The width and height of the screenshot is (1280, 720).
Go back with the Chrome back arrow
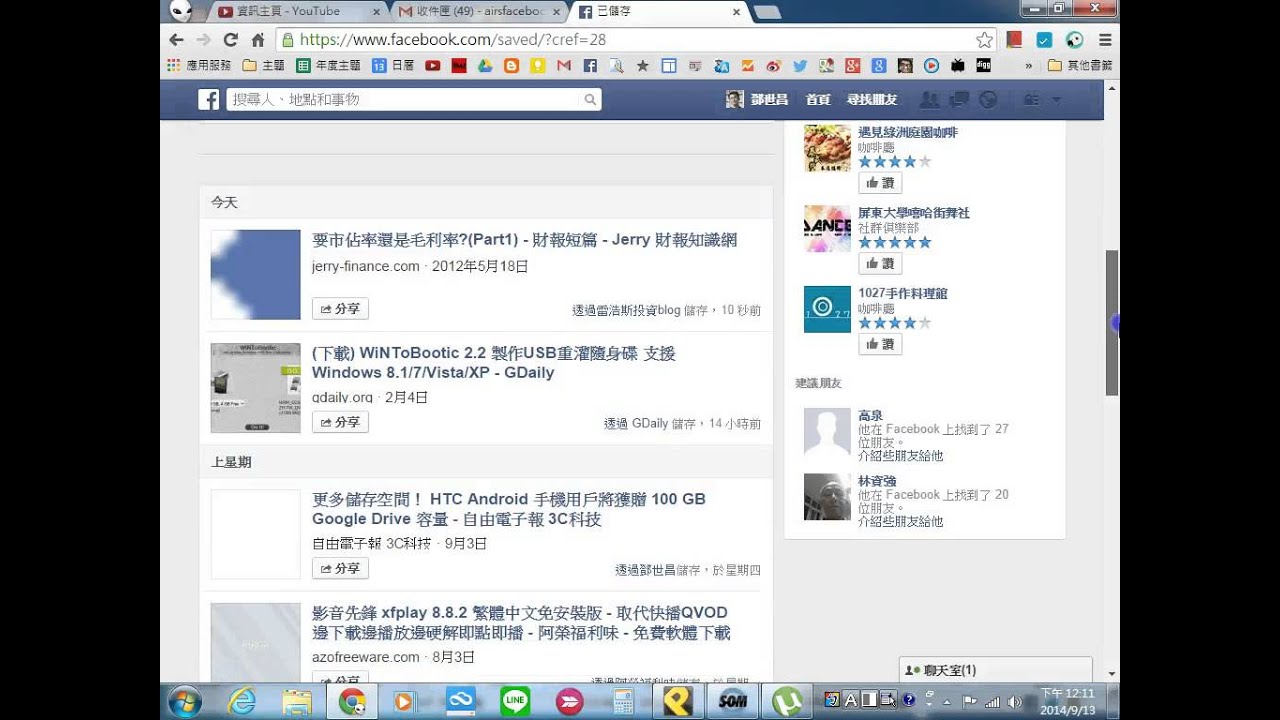[x=177, y=40]
